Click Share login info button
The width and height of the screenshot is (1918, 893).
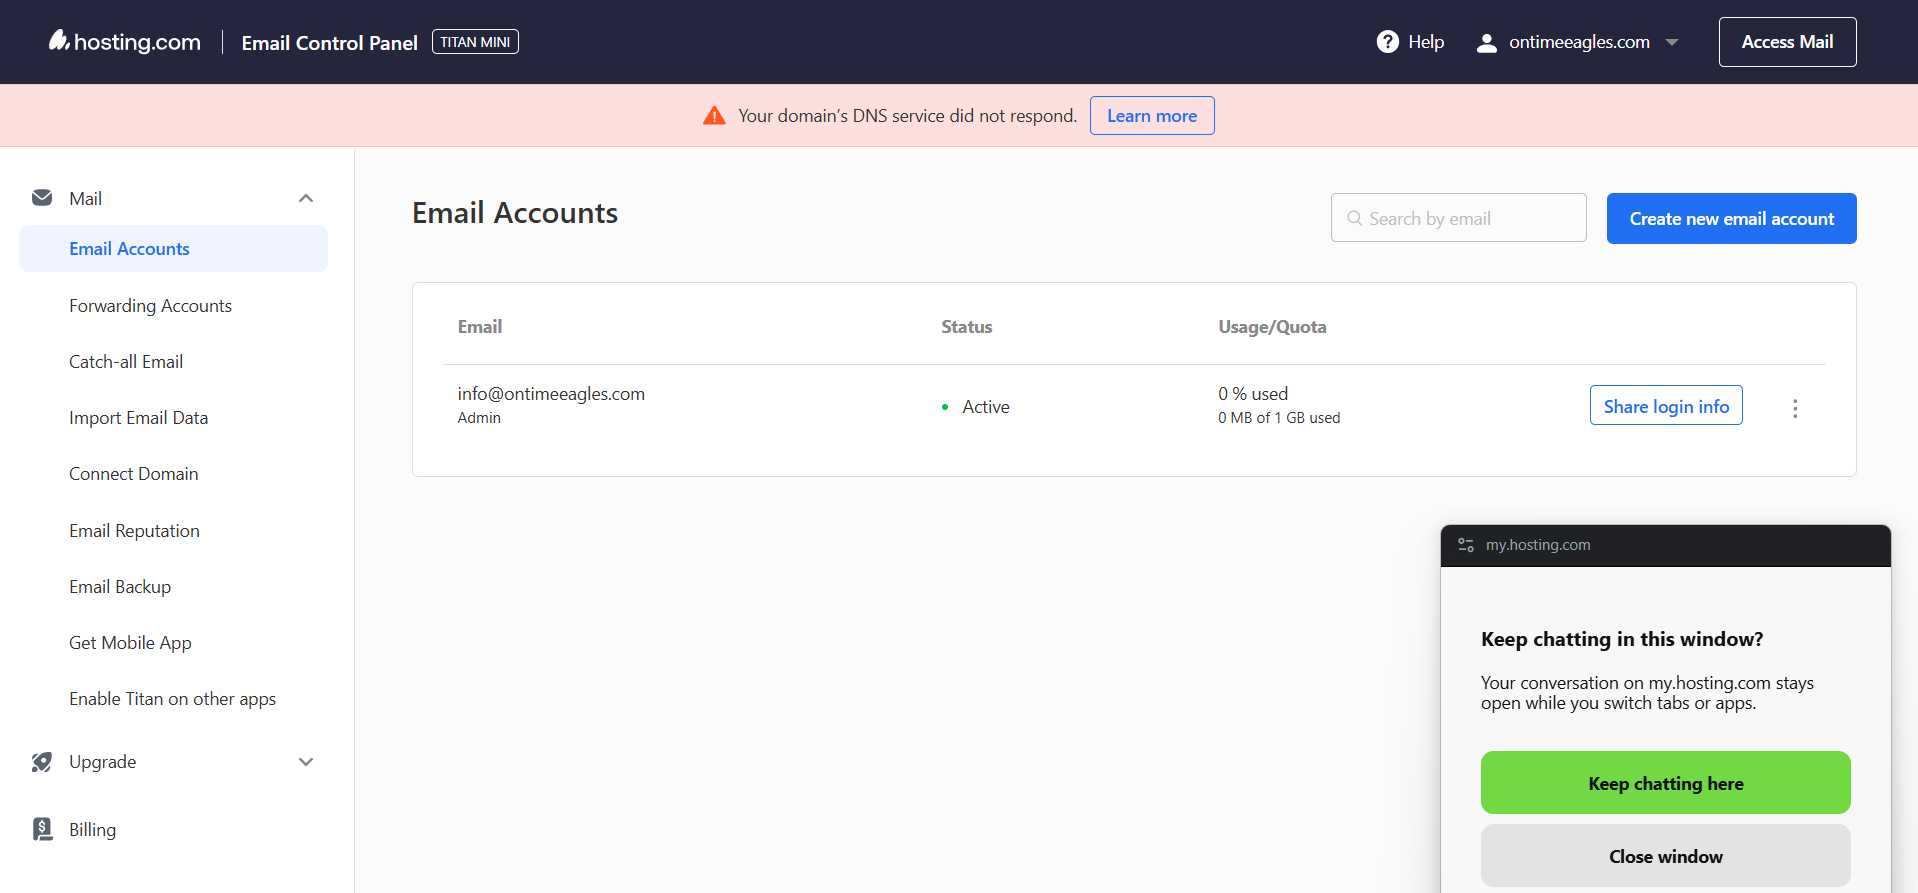[x=1665, y=406]
